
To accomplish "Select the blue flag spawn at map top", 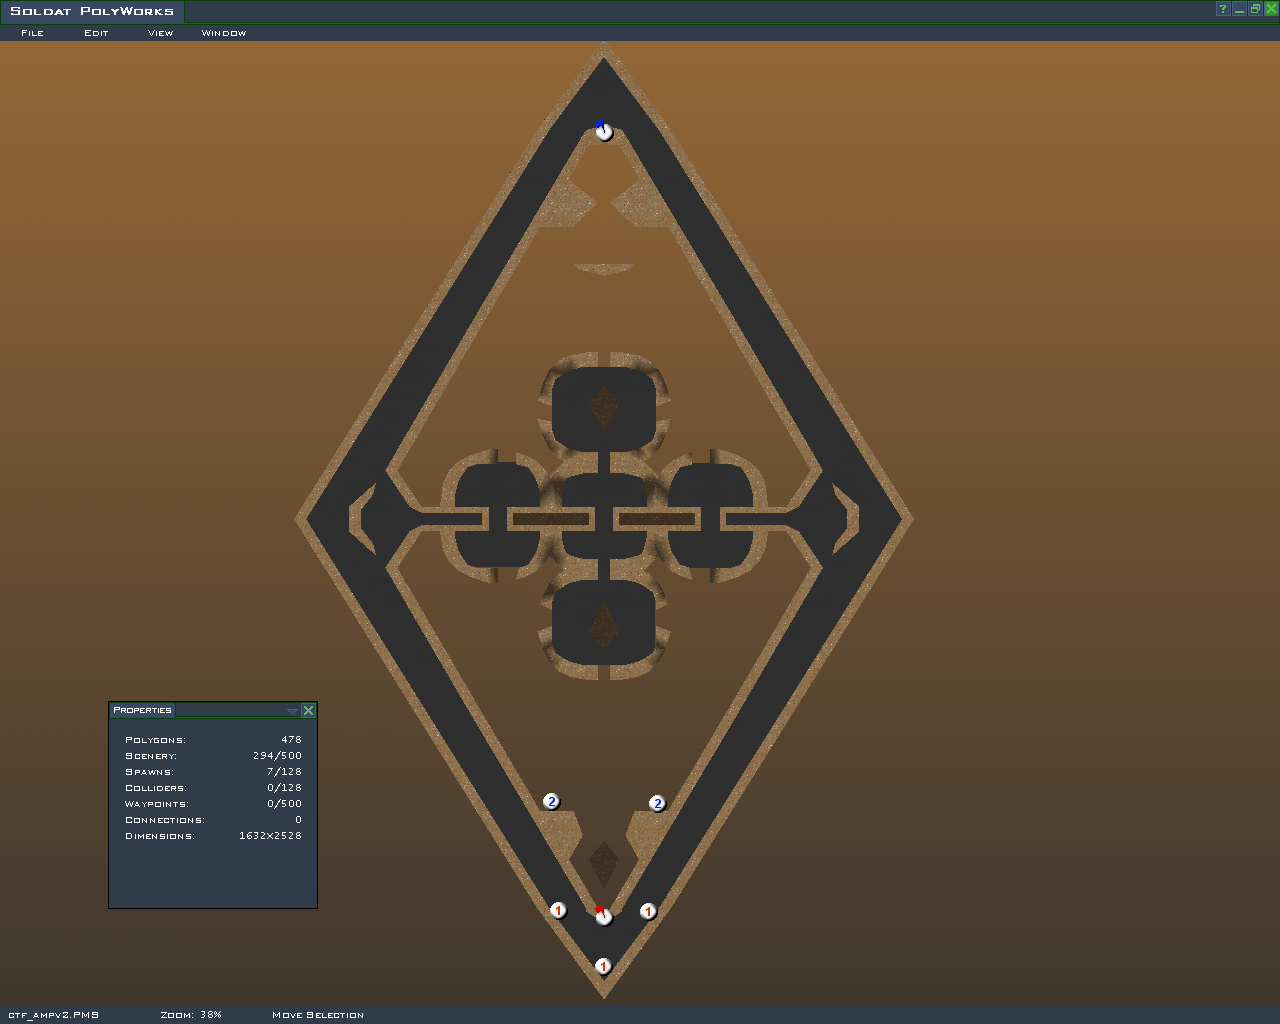I will pyautogui.click(x=604, y=131).
